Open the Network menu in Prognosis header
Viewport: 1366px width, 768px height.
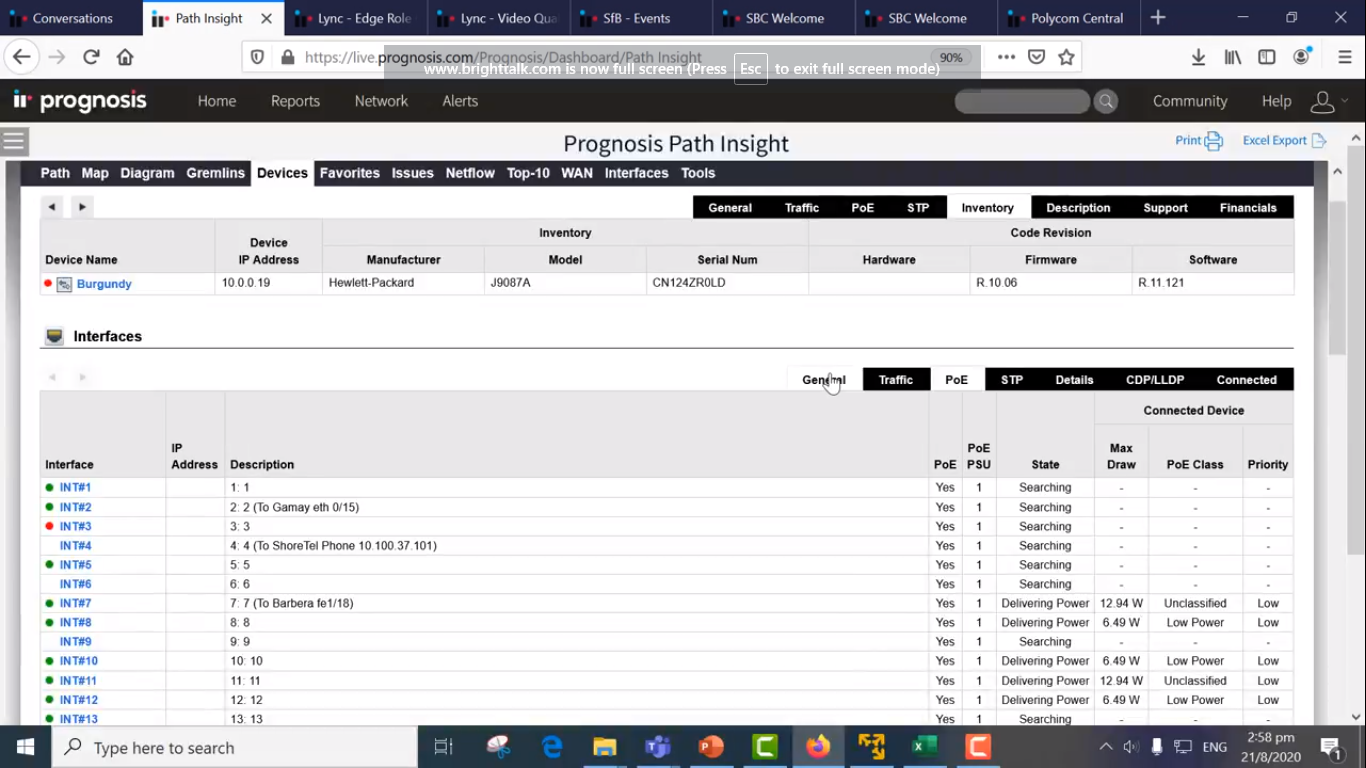click(381, 101)
